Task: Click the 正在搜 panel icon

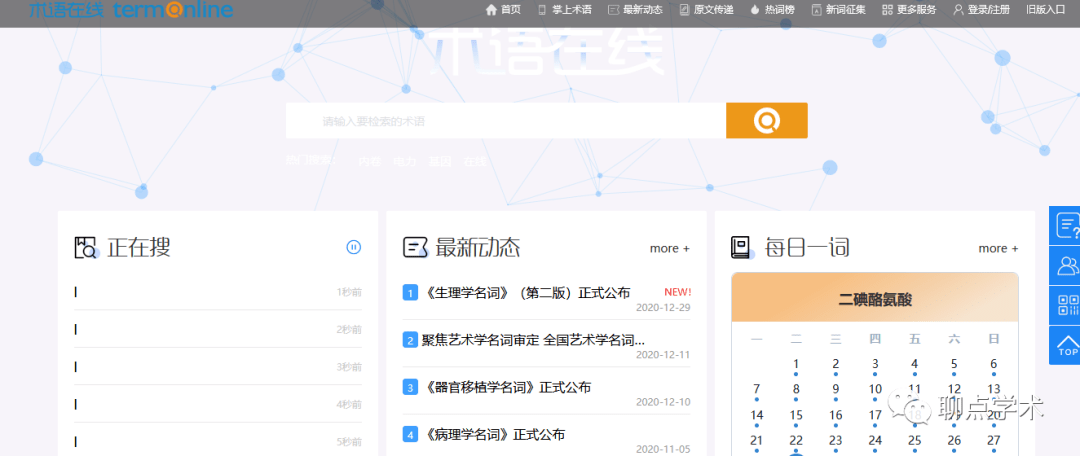Action: point(87,247)
